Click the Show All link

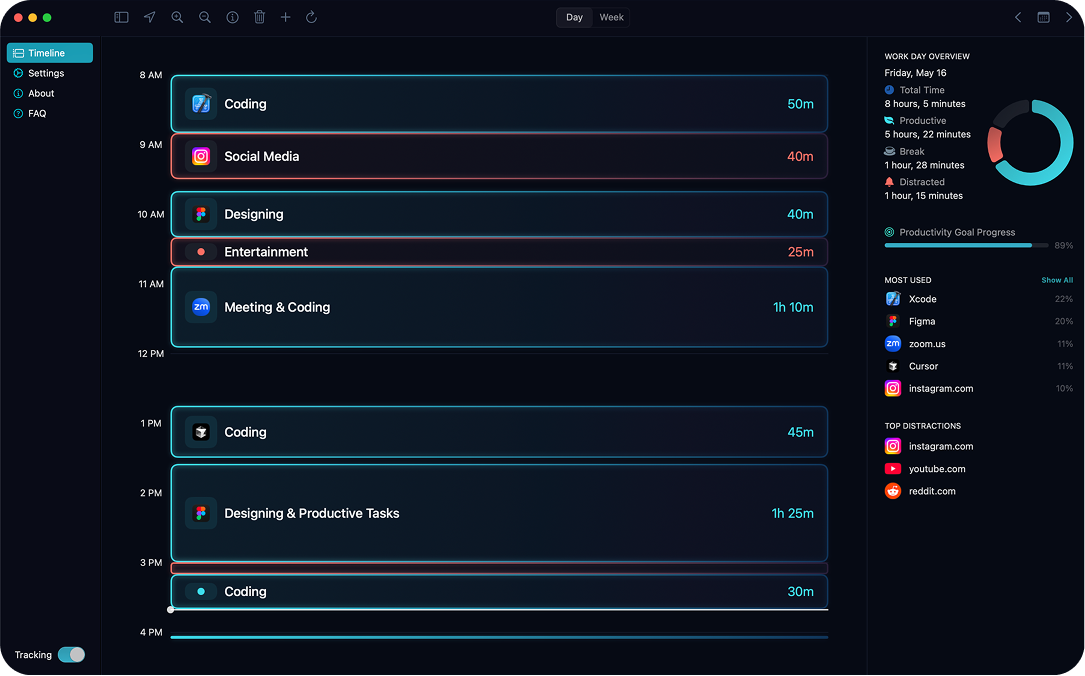click(x=1057, y=280)
